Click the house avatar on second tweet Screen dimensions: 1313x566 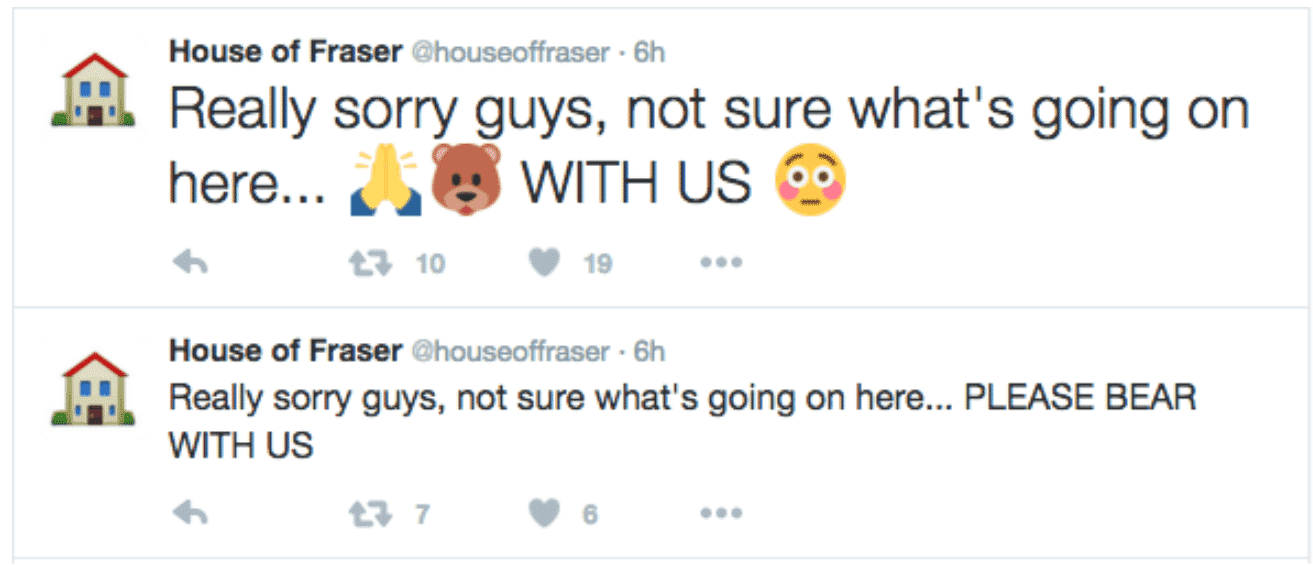pos(91,389)
